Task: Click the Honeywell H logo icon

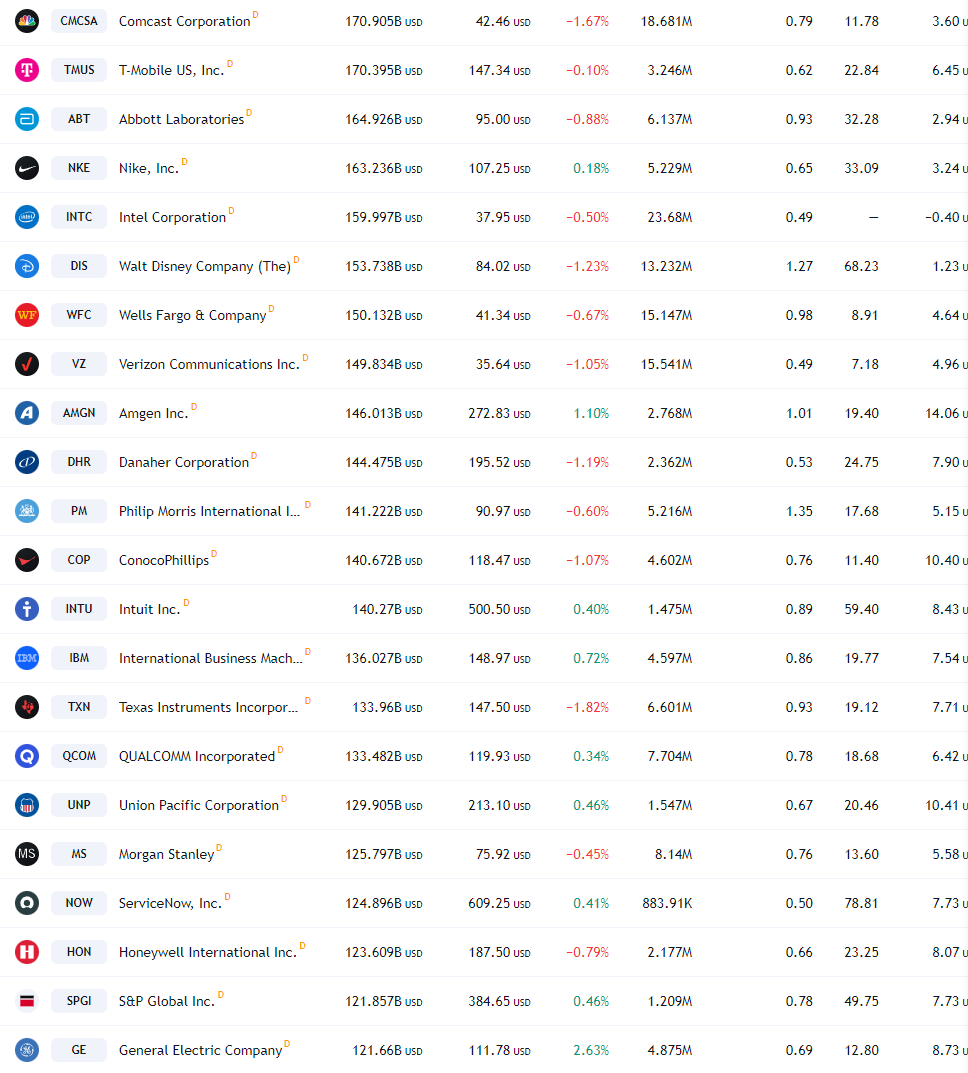Action: pyautogui.click(x=27, y=952)
